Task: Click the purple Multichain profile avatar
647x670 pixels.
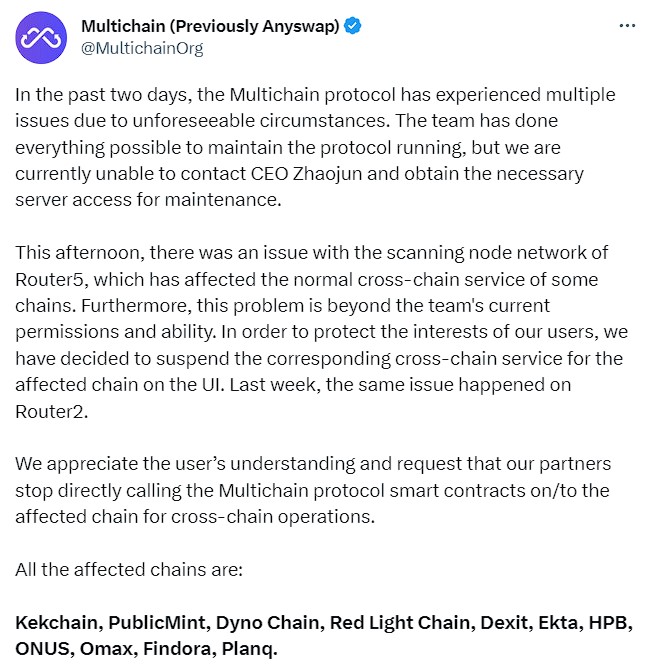Action: point(41,38)
